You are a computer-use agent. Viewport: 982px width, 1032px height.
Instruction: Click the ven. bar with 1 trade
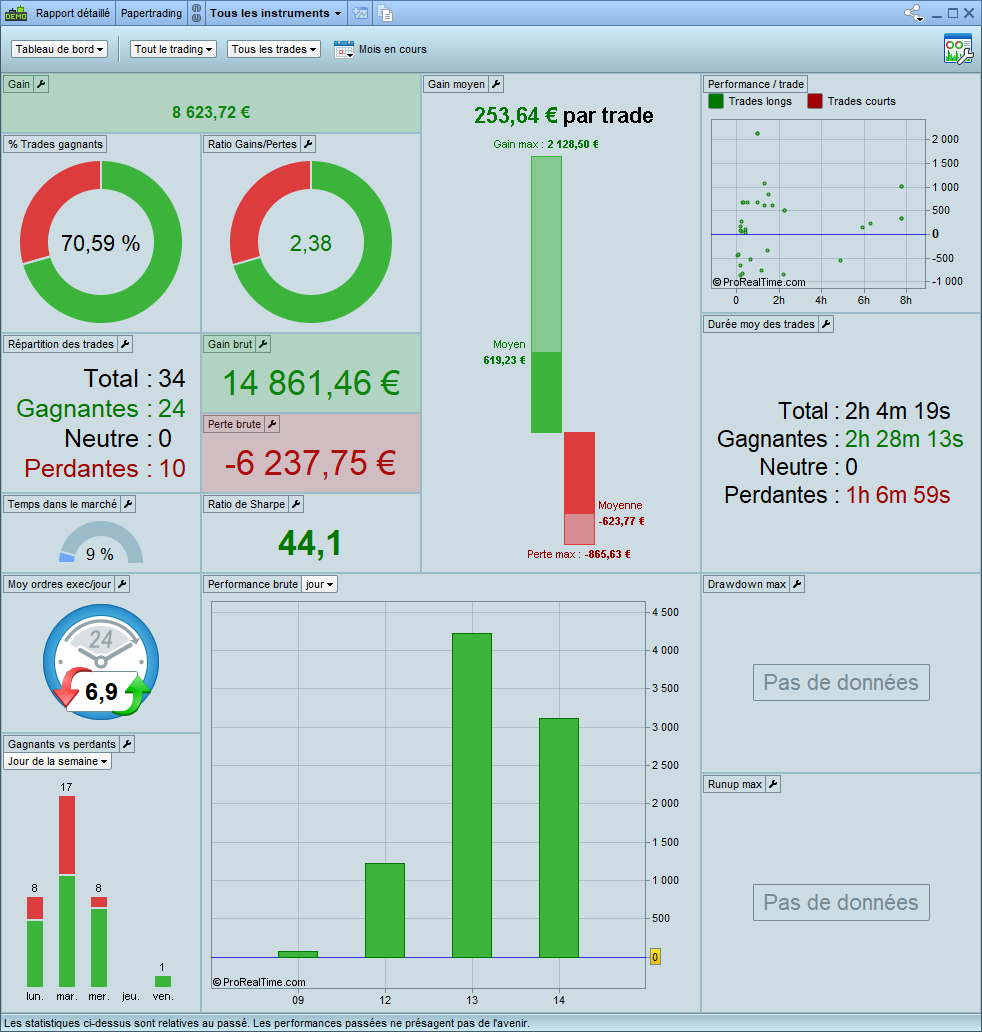point(163,981)
